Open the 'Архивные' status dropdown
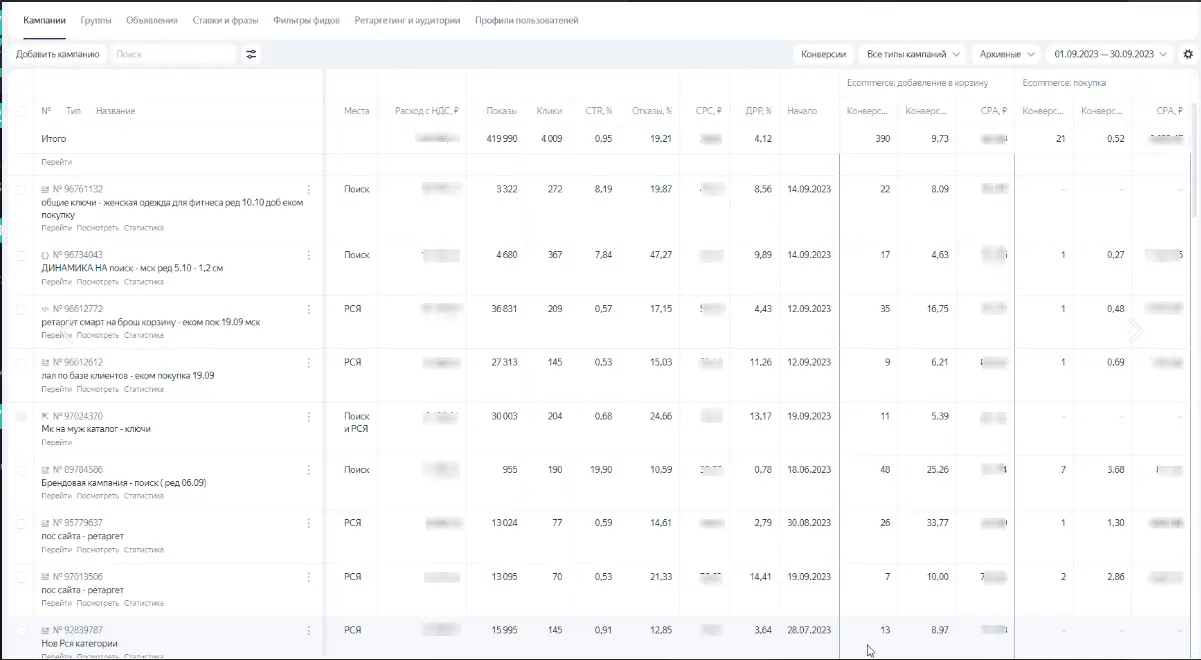 tap(1014, 54)
